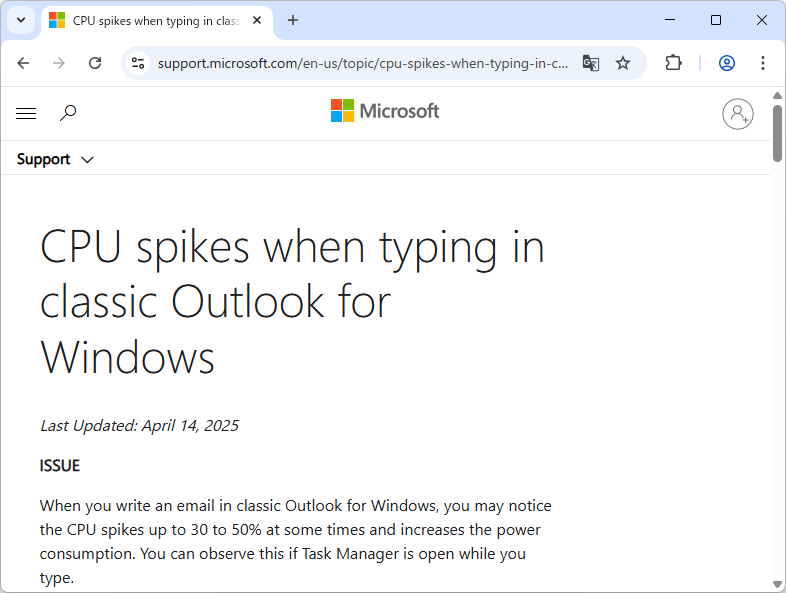
Task: Click the translate page icon
Action: tap(591, 63)
